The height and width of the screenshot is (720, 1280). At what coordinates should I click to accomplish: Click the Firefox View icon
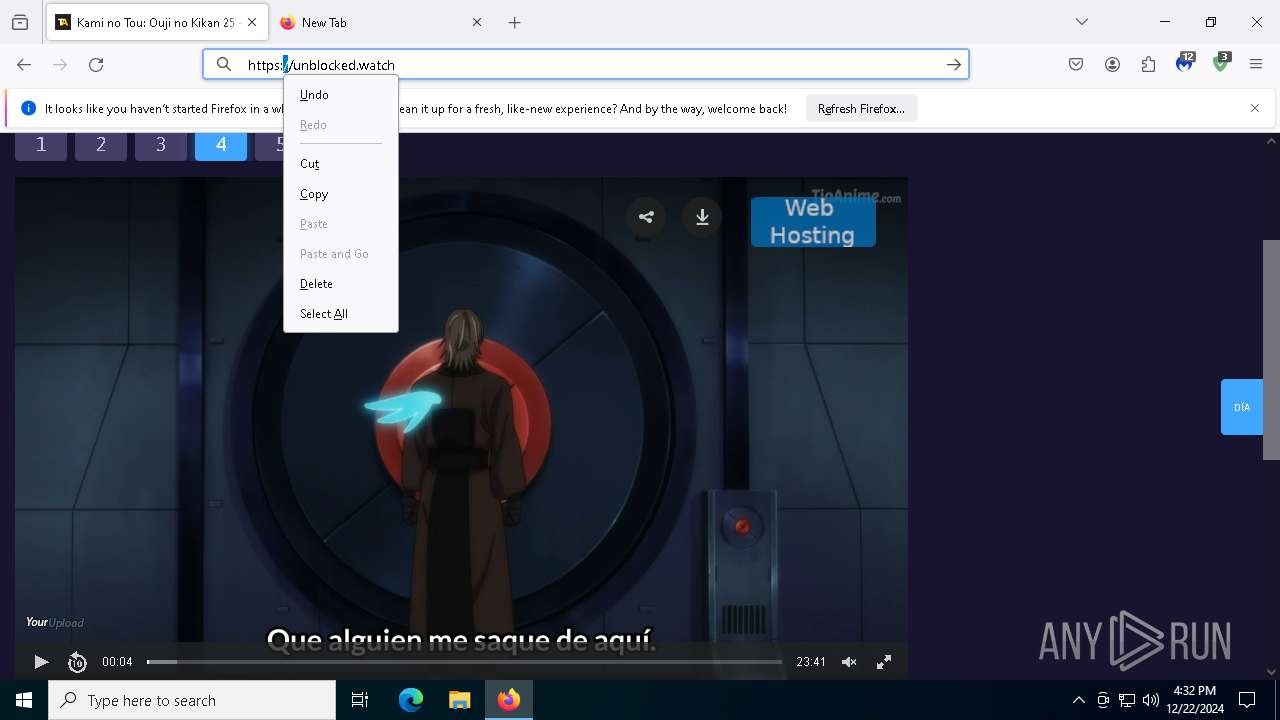pos(20,22)
